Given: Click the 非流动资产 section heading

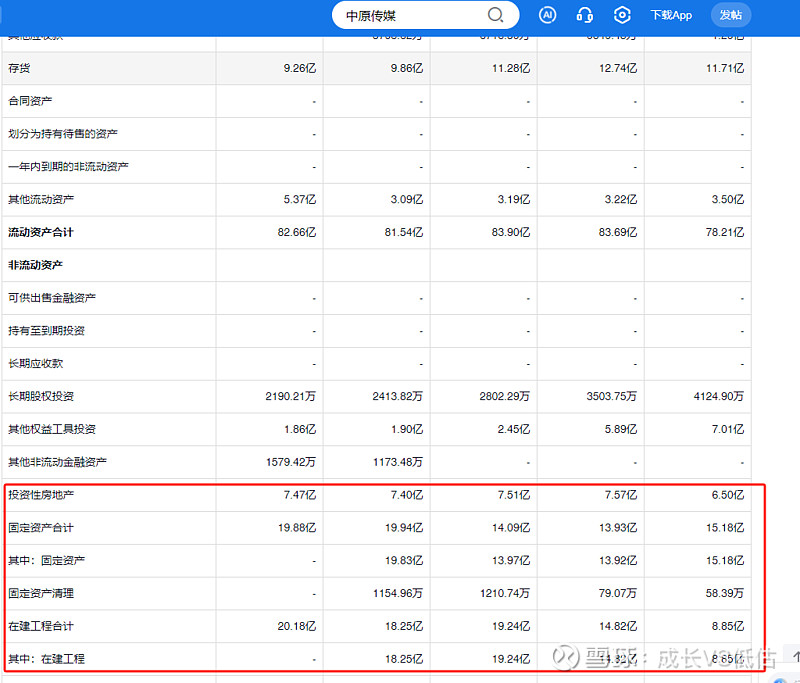Looking at the screenshot, I should (x=34, y=265).
